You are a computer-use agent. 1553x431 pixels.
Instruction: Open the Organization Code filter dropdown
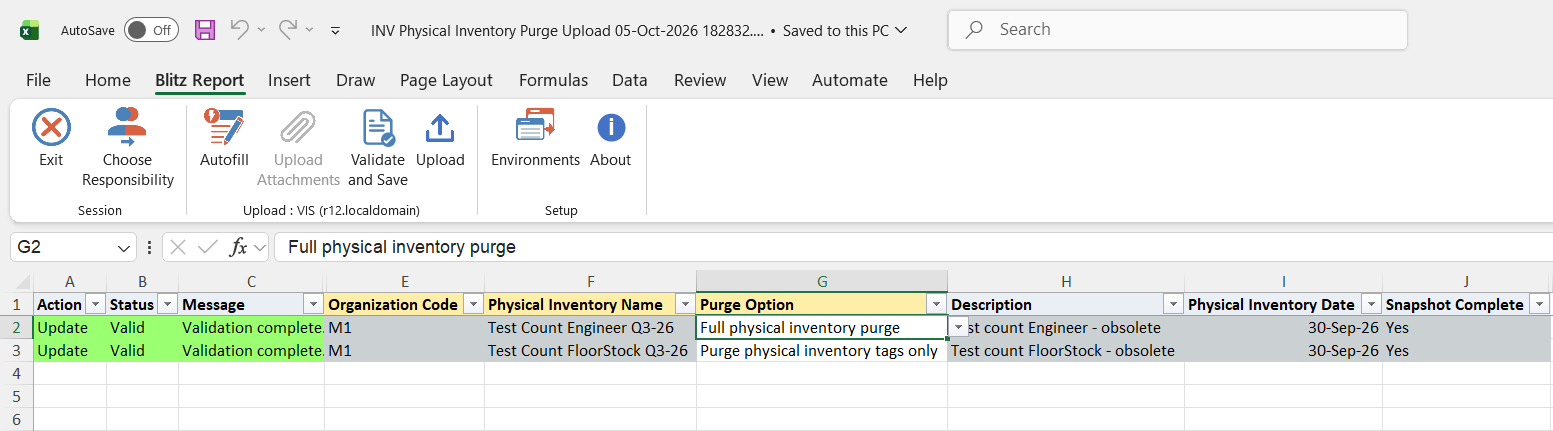pyautogui.click(x=473, y=304)
